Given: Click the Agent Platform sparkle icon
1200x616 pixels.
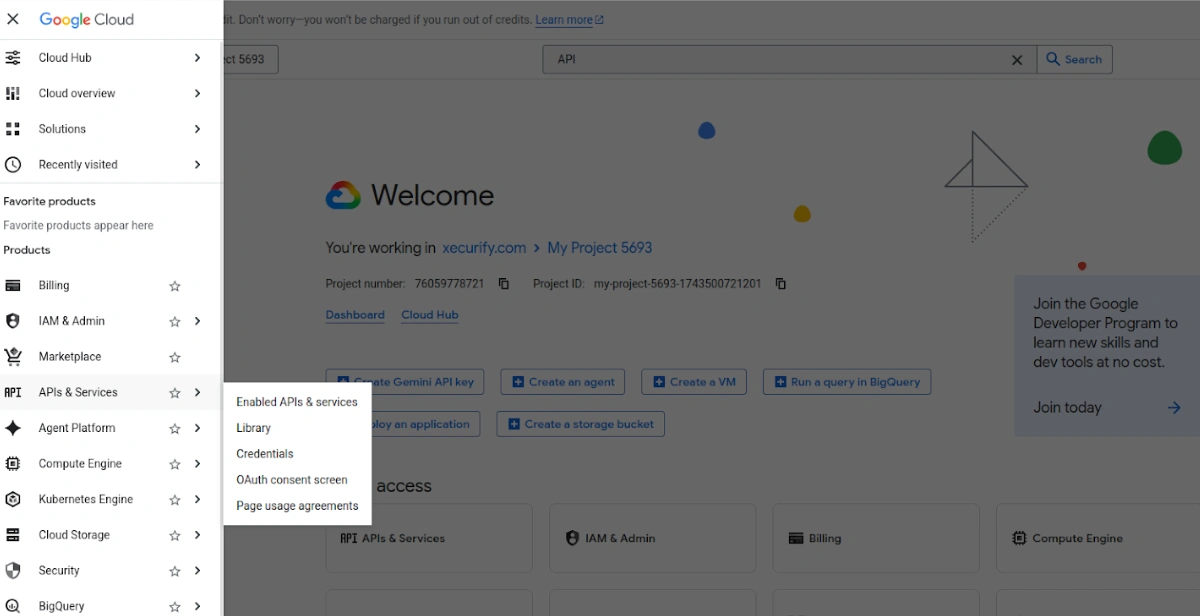Looking at the screenshot, I should coord(13,428).
